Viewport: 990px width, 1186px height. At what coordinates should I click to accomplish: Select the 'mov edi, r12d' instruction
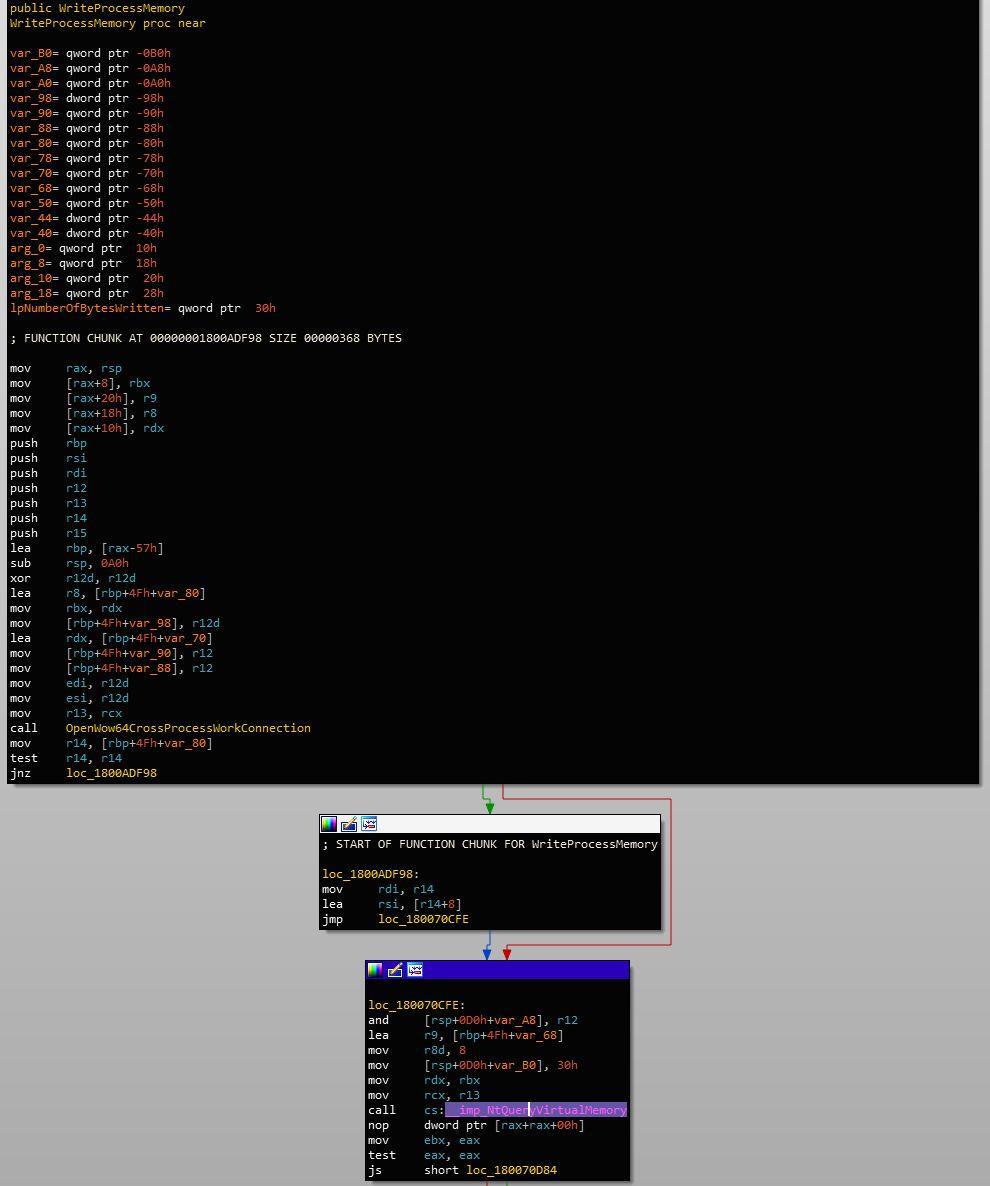point(70,683)
